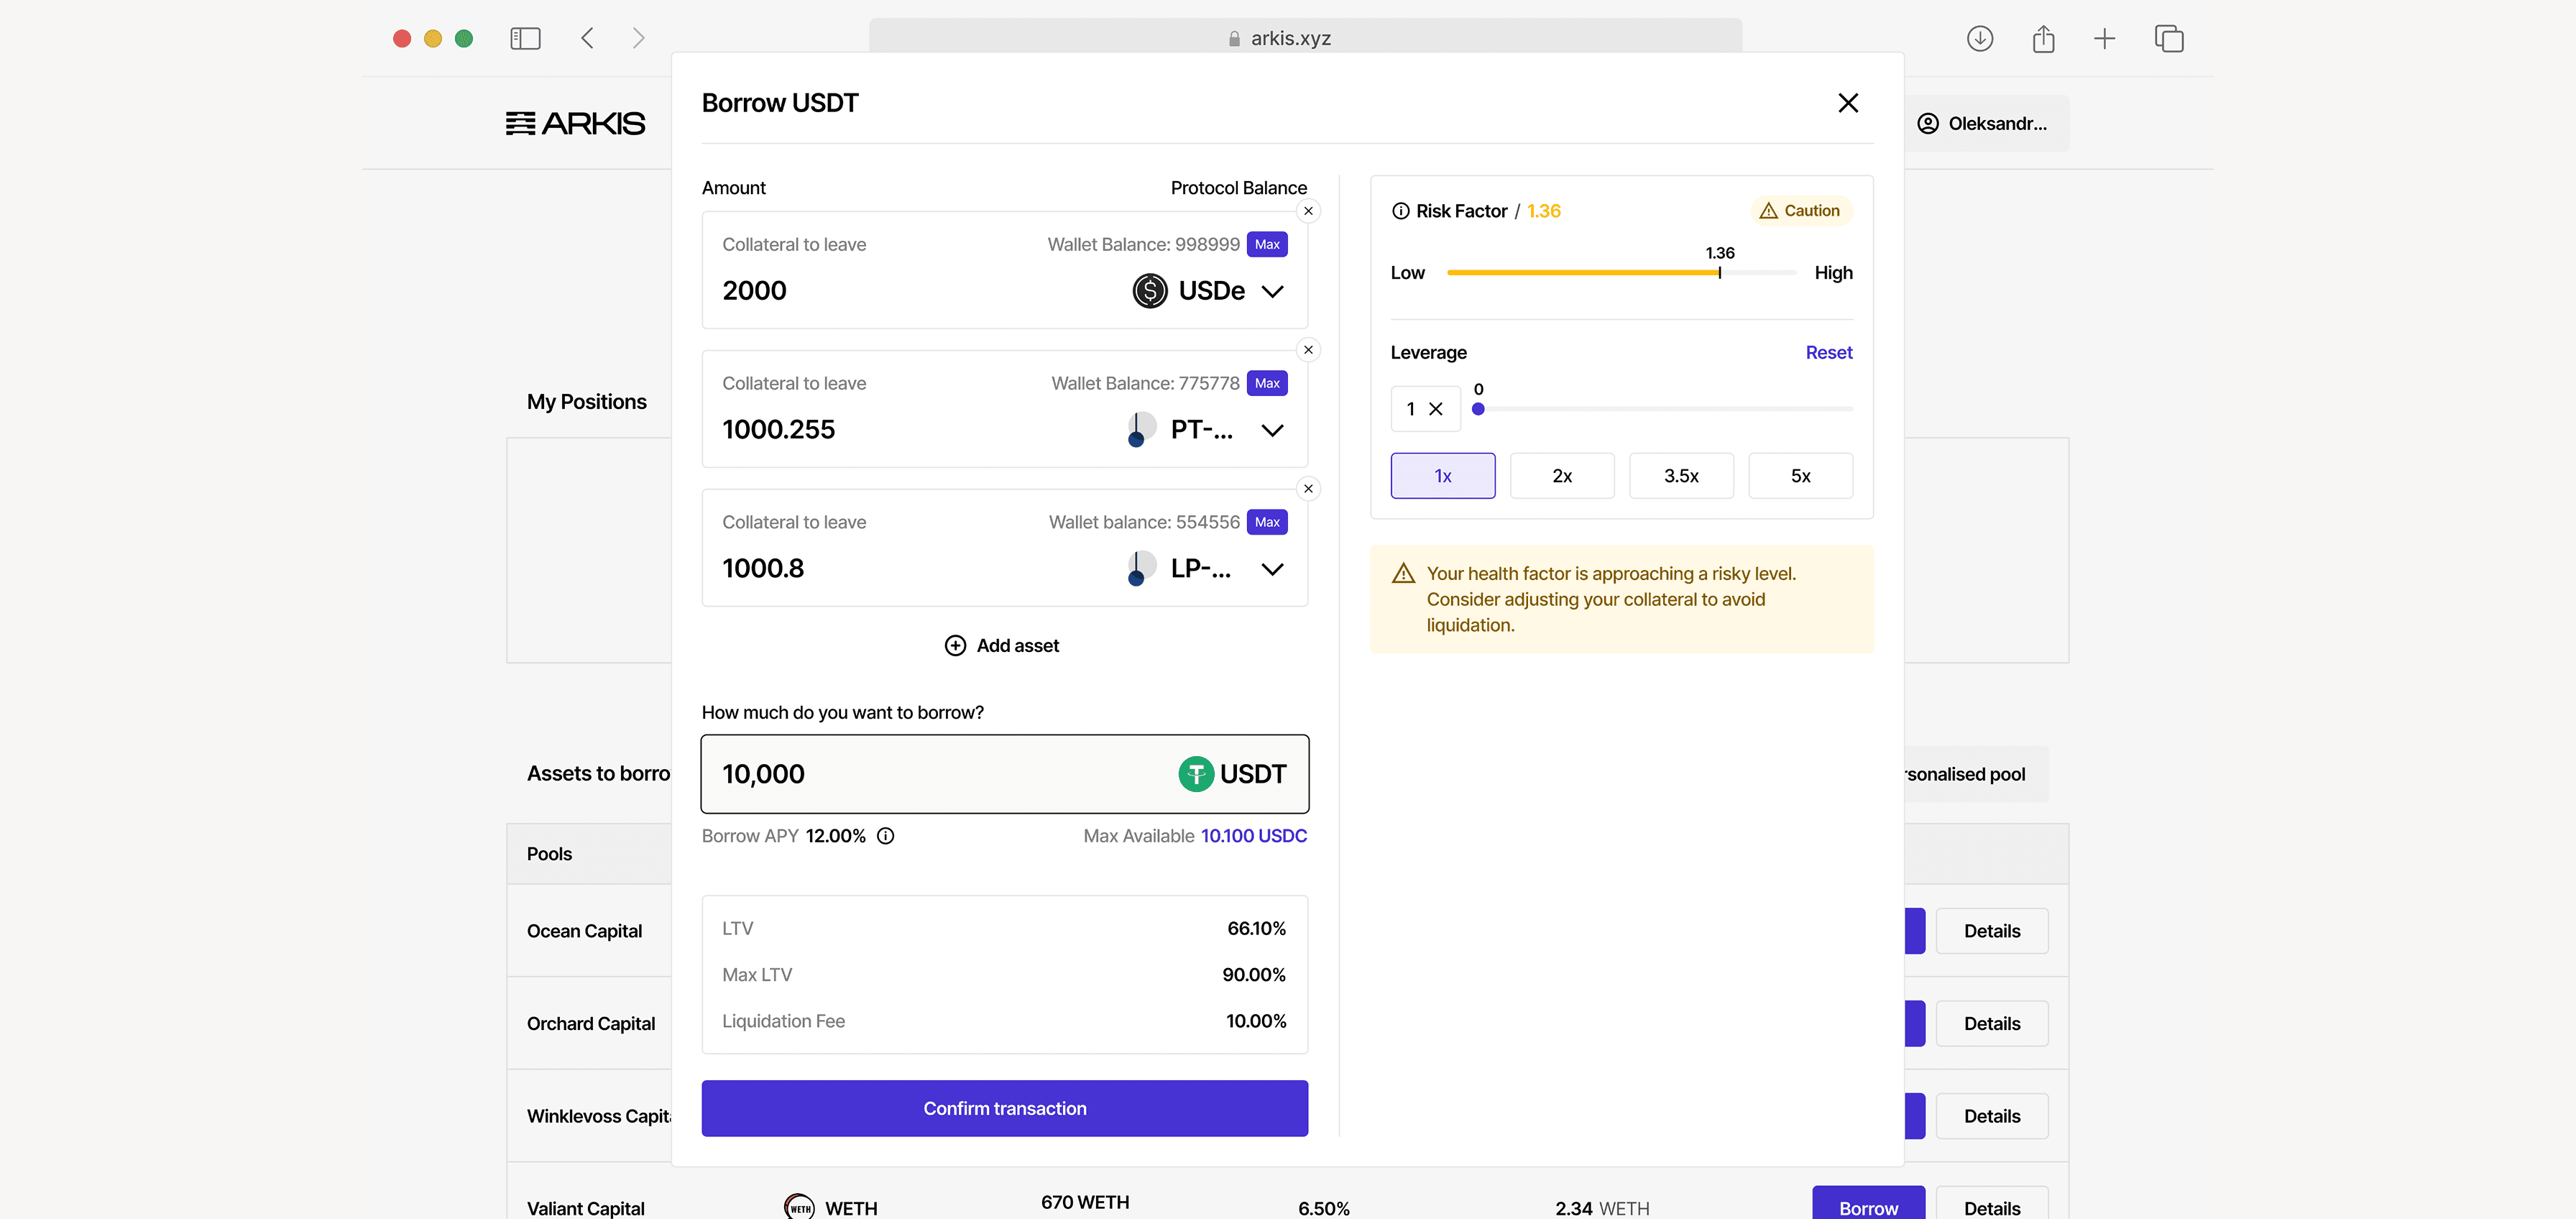The height and width of the screenshot is (1219, 2576).
Task: Toggle the browser sidebar
Action: point(525,38)
